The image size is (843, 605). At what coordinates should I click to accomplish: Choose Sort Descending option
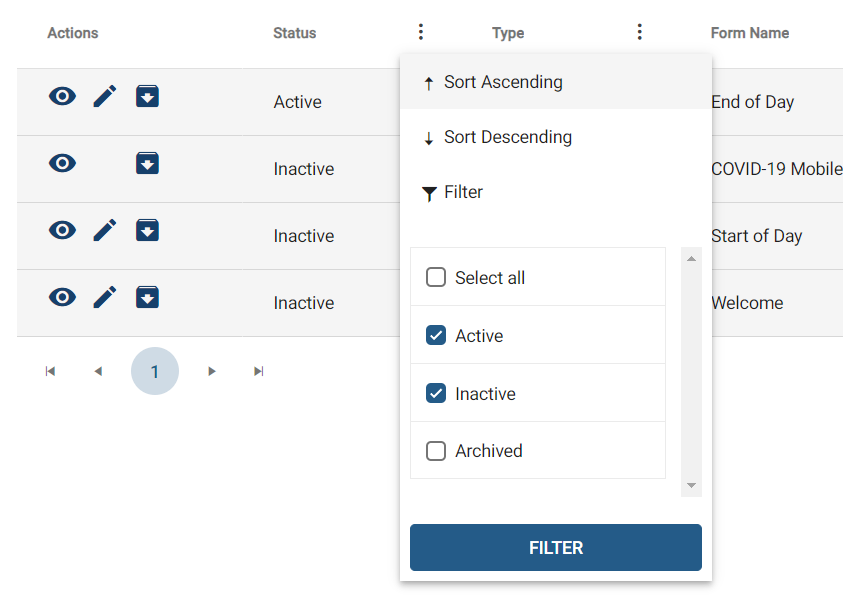click(x=556, y=137)
